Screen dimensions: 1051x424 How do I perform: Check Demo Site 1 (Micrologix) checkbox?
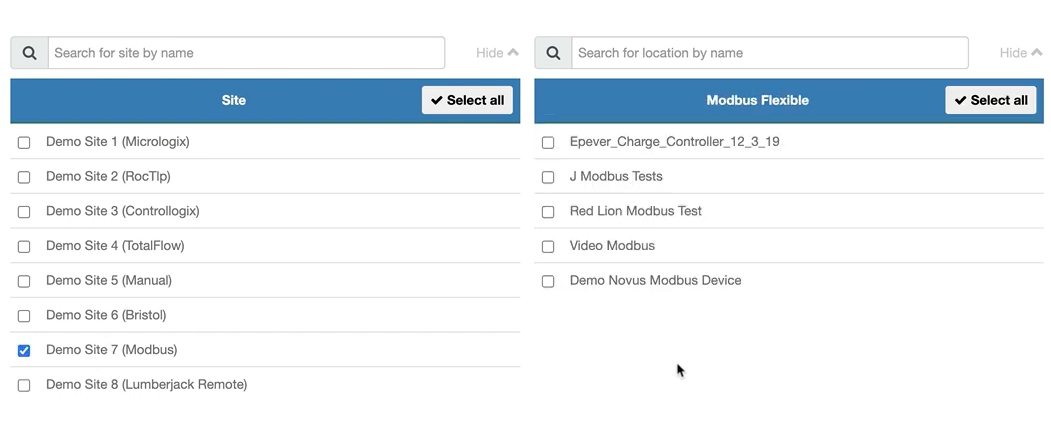point(24,142)
